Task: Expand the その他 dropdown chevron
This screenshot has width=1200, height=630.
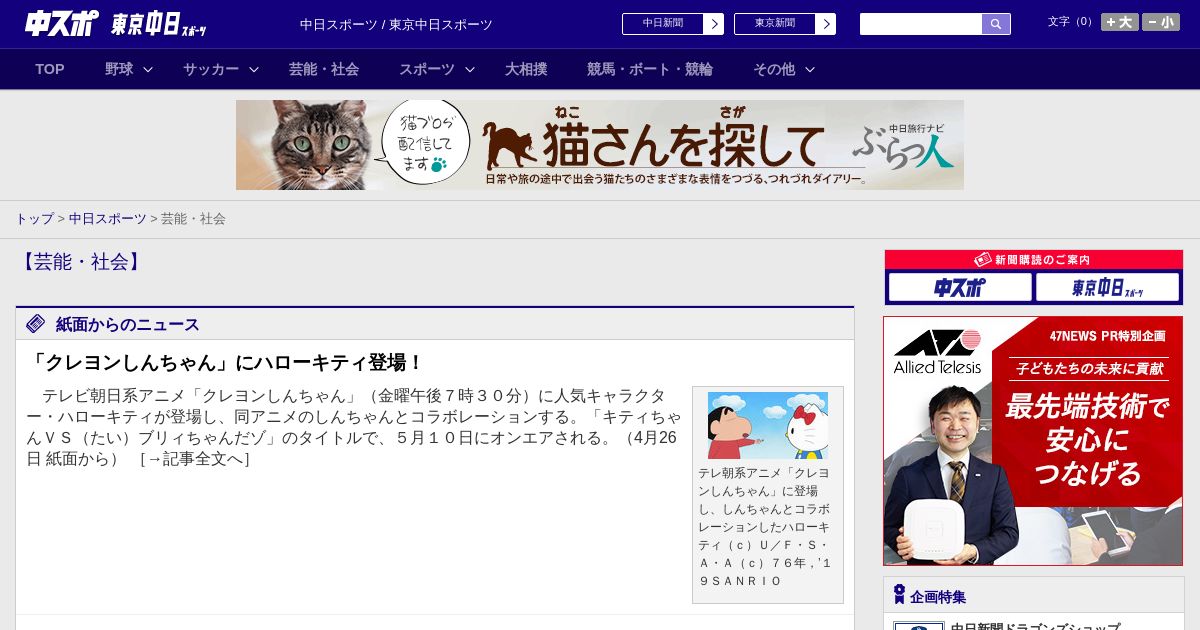Action: click(x=810, y=69)
